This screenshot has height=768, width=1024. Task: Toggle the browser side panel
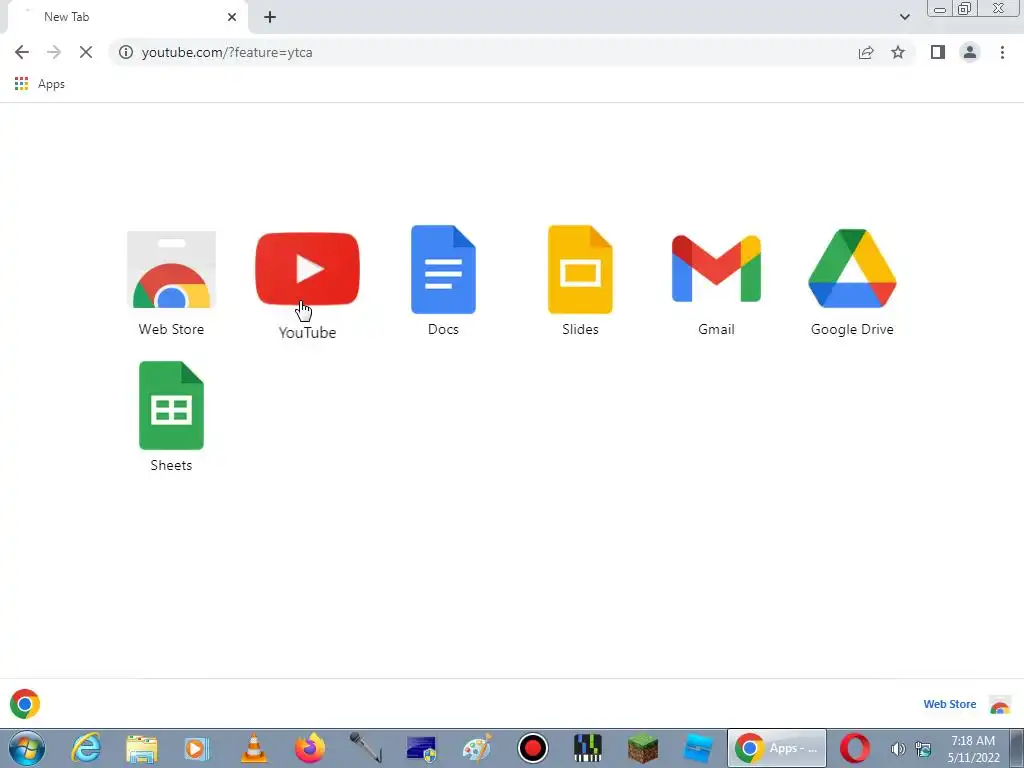(x=938, y=52)
